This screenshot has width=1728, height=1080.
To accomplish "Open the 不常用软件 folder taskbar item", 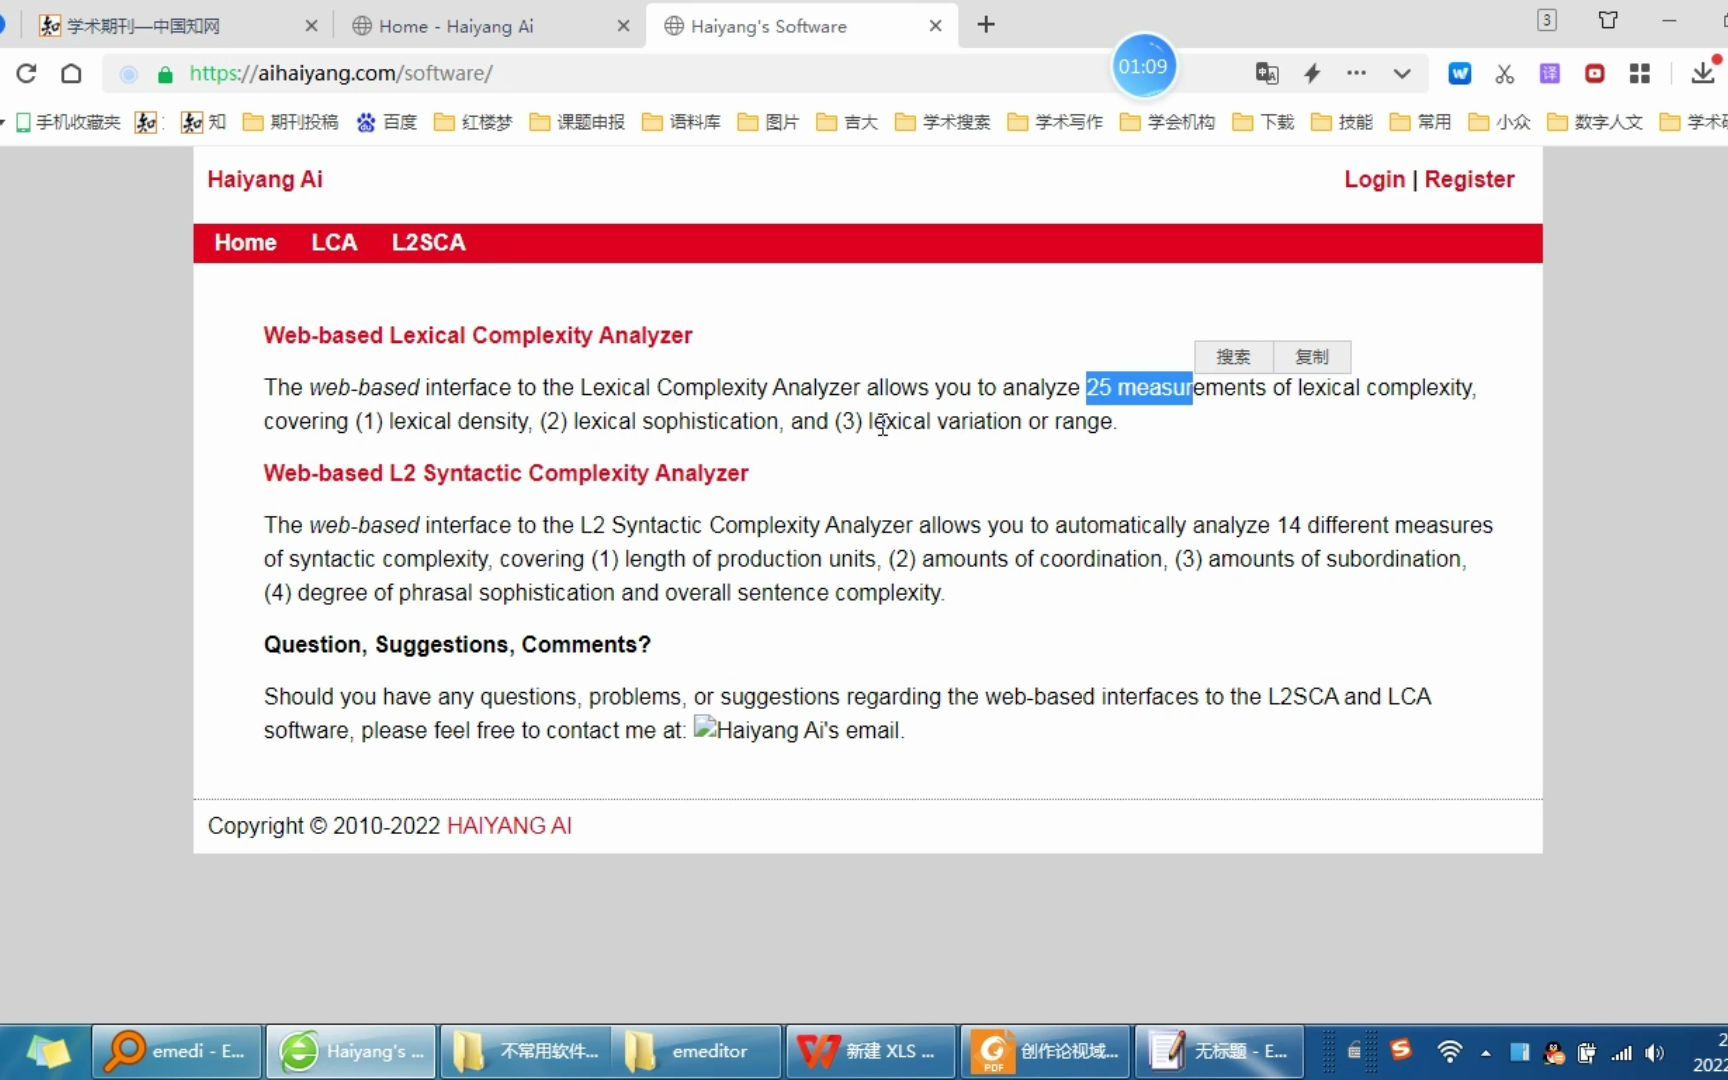I will tap(525, 1051).
